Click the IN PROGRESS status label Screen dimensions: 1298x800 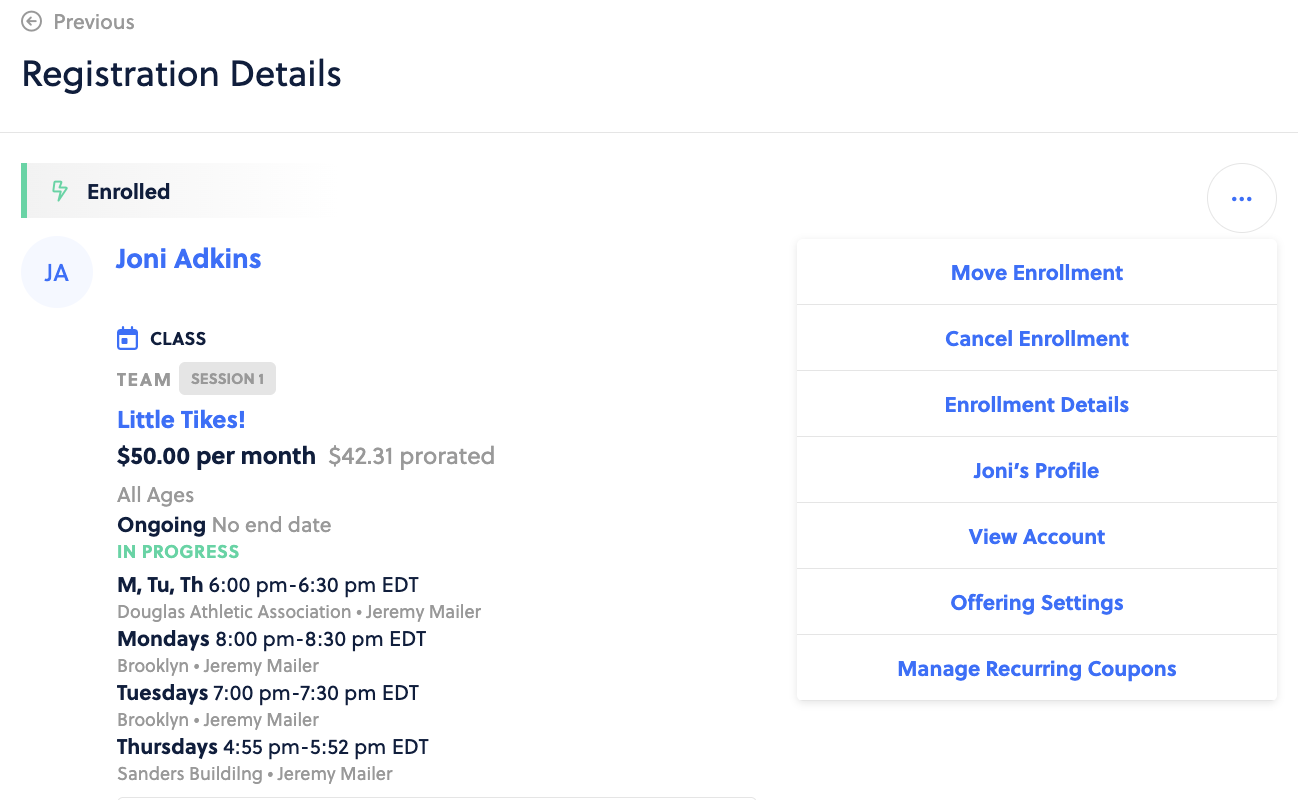pos(178,551)
